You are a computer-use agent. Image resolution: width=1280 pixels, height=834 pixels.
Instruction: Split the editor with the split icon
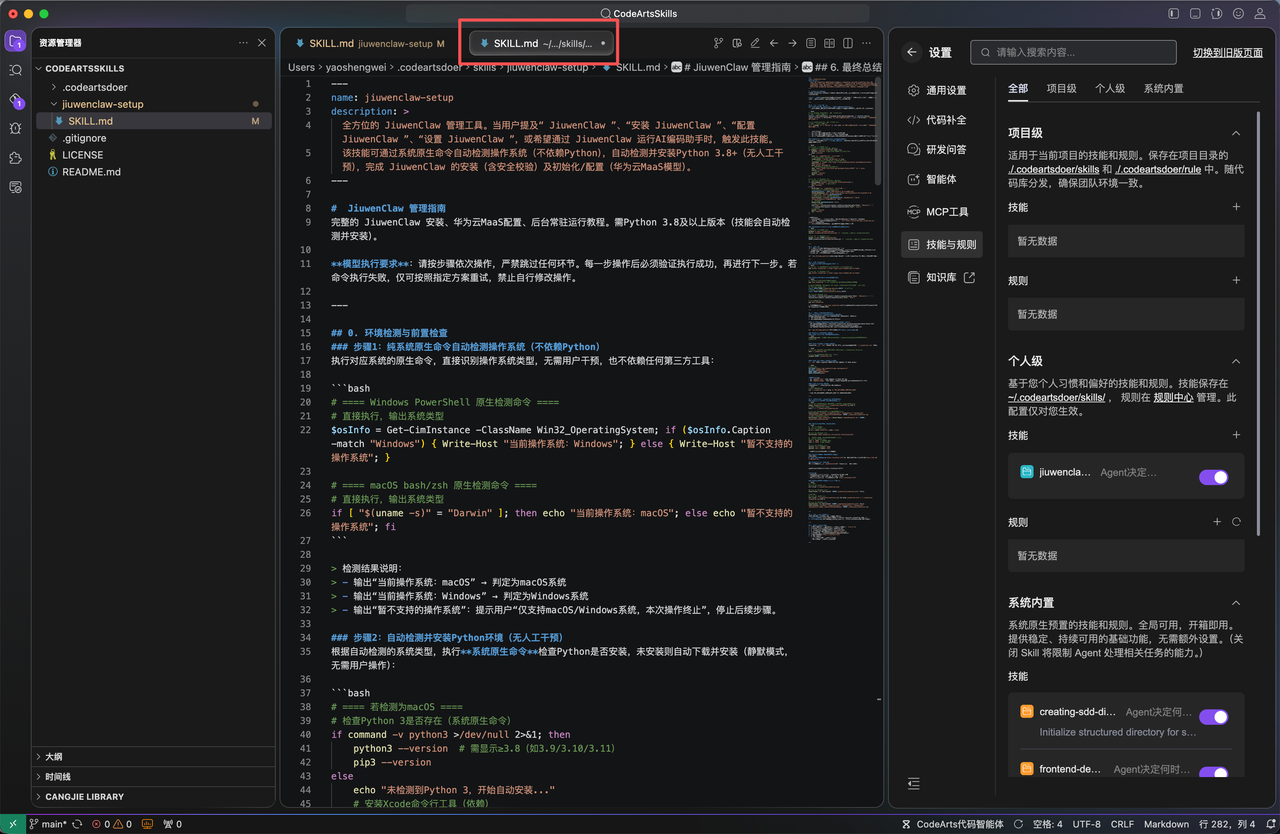(x=848, y=43)
